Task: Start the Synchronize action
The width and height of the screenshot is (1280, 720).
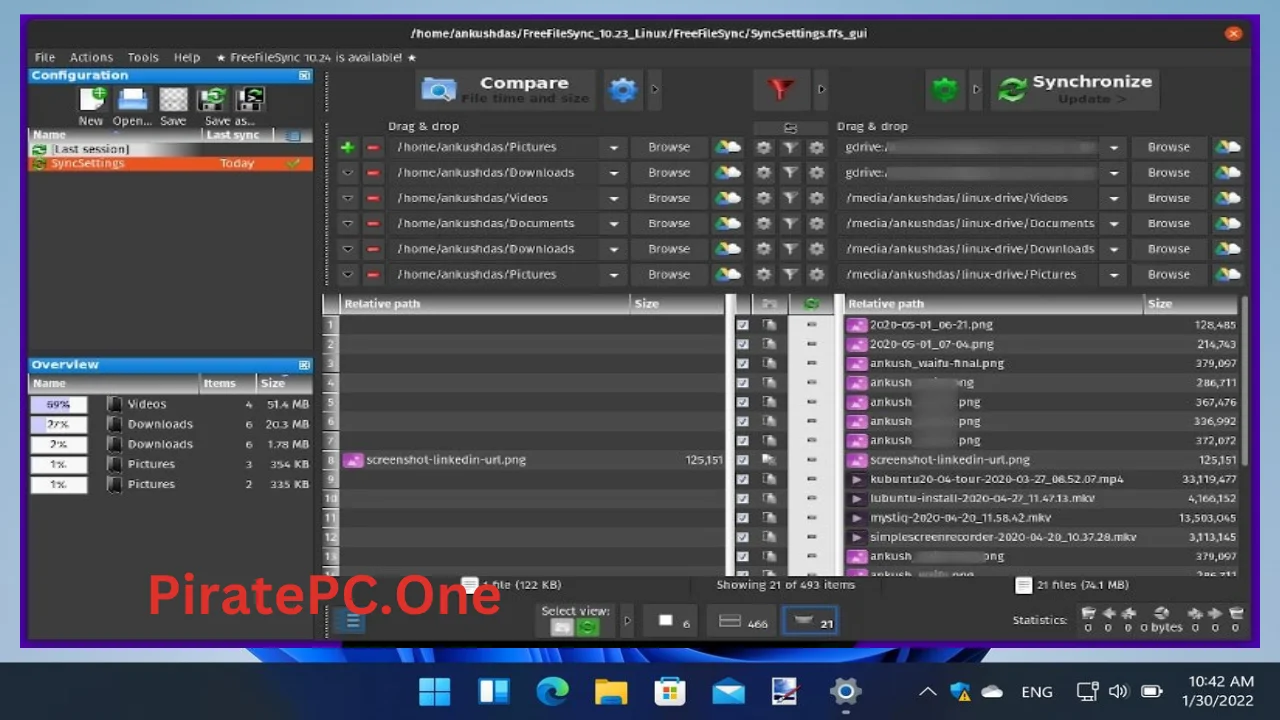Action: pyautogui.click(x=1075, y=90)
